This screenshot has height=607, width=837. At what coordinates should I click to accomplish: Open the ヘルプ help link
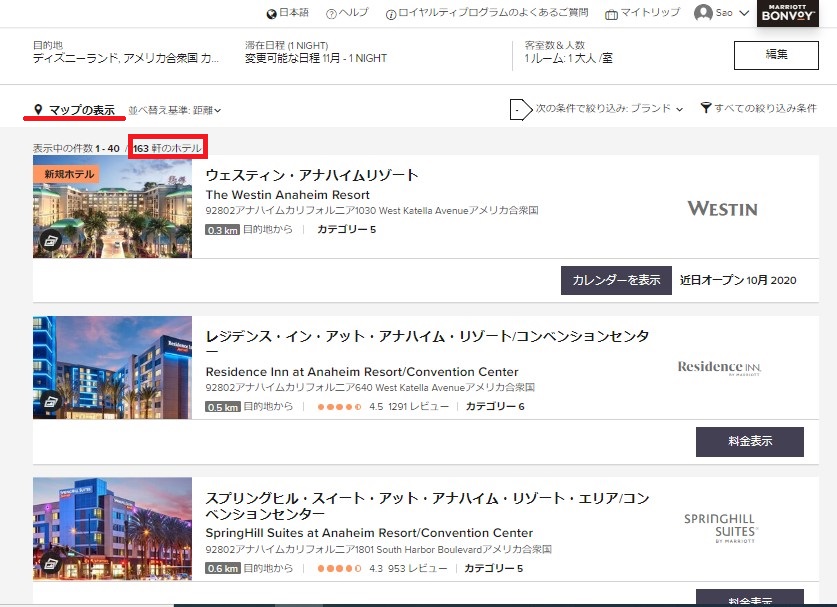[353, 13]
